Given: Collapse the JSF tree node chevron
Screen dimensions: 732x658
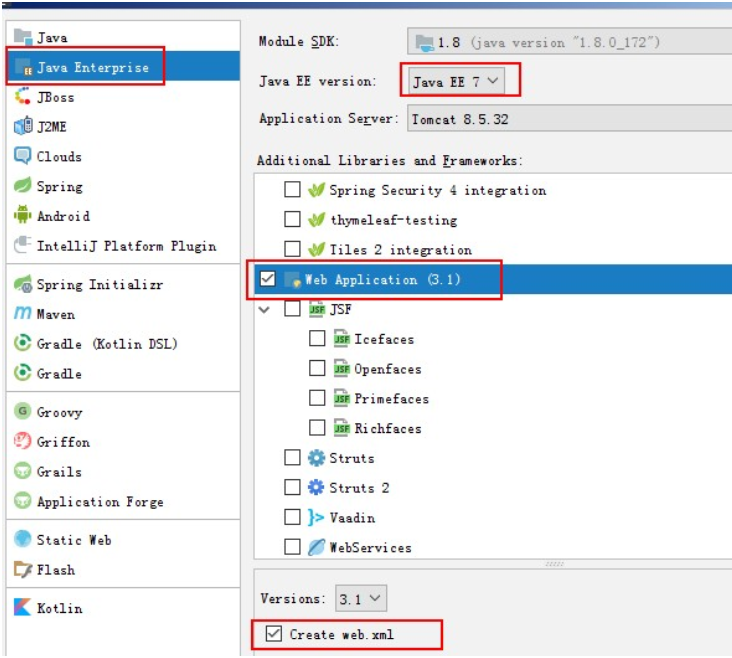Looking at the screenshot, I should pyautogui.click(x=264, y=309).
